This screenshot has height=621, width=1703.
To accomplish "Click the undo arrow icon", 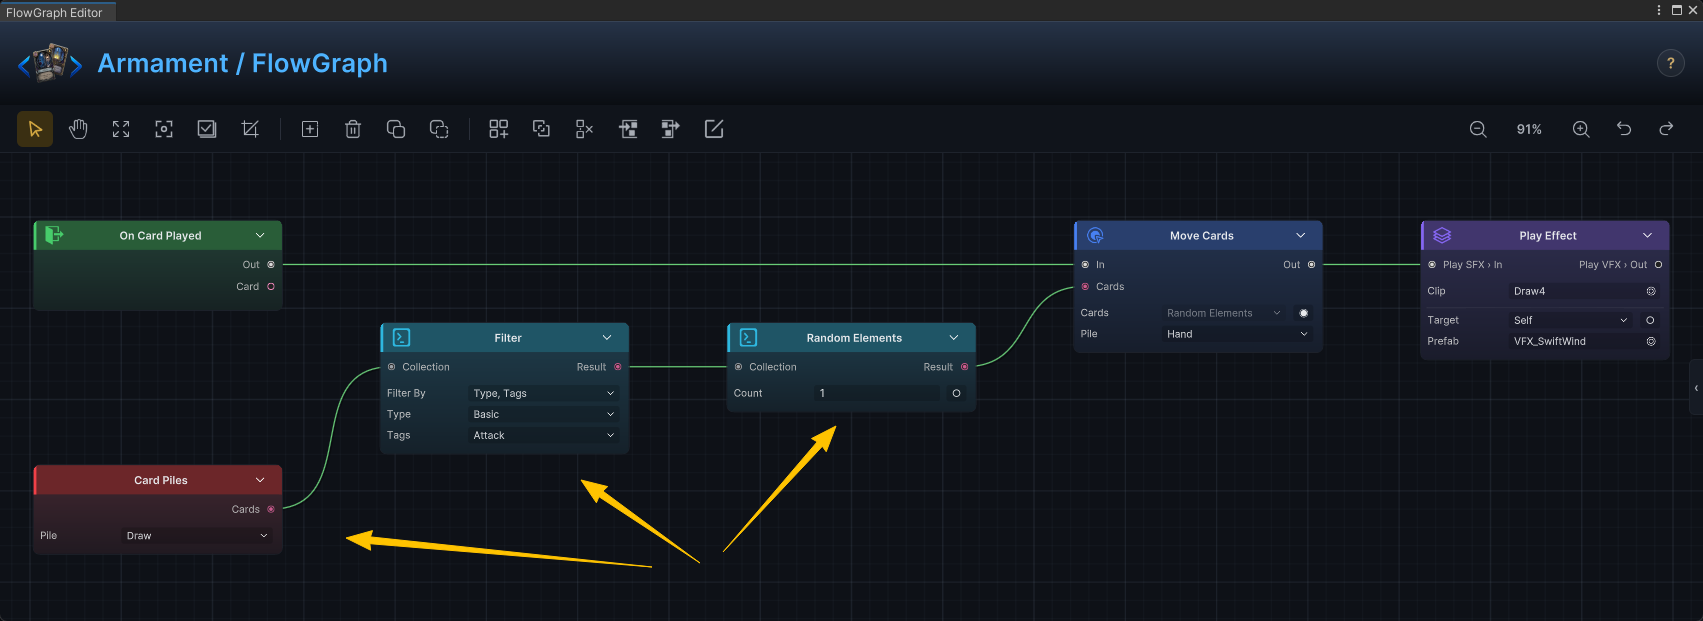I will click(1624, 129).
